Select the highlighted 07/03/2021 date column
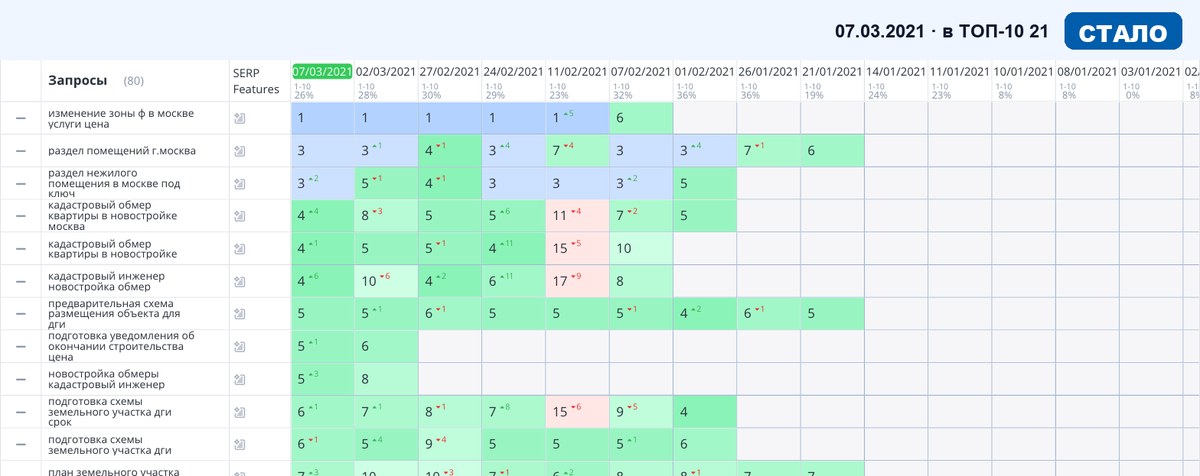This screenshot has width=1200, height=476. tap(322, 71)
